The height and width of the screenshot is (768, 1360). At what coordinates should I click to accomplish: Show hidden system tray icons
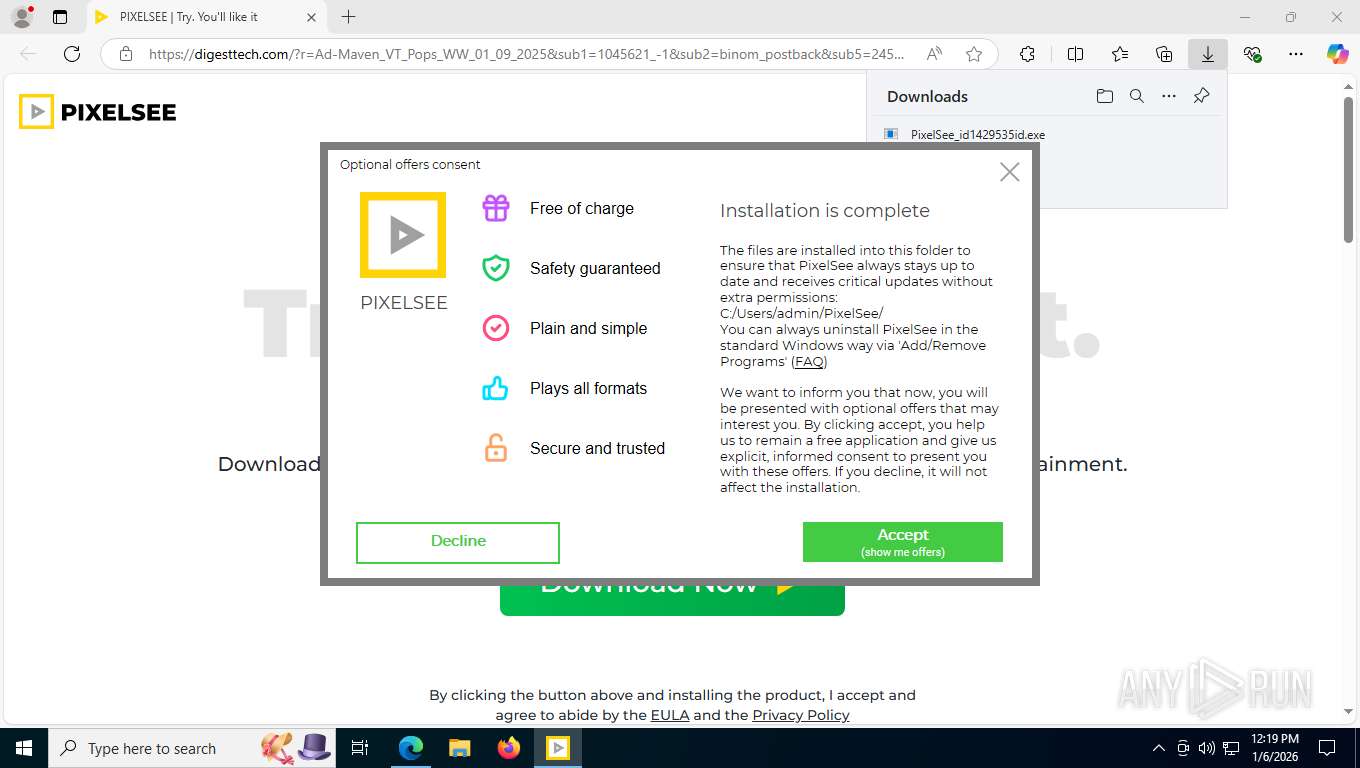[1159, 748]
